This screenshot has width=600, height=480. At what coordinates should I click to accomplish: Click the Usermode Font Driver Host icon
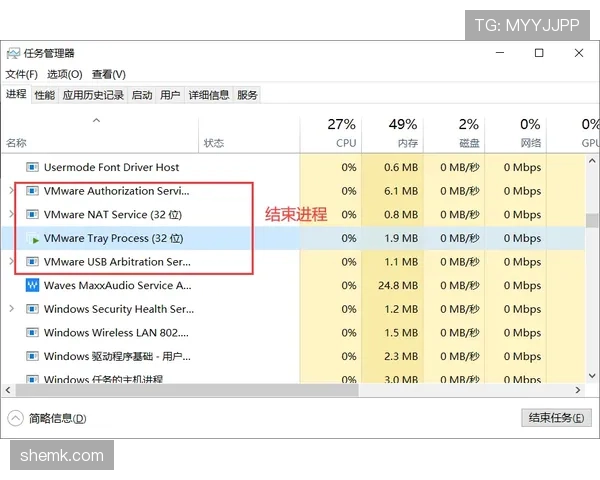[x=32, y=167]
